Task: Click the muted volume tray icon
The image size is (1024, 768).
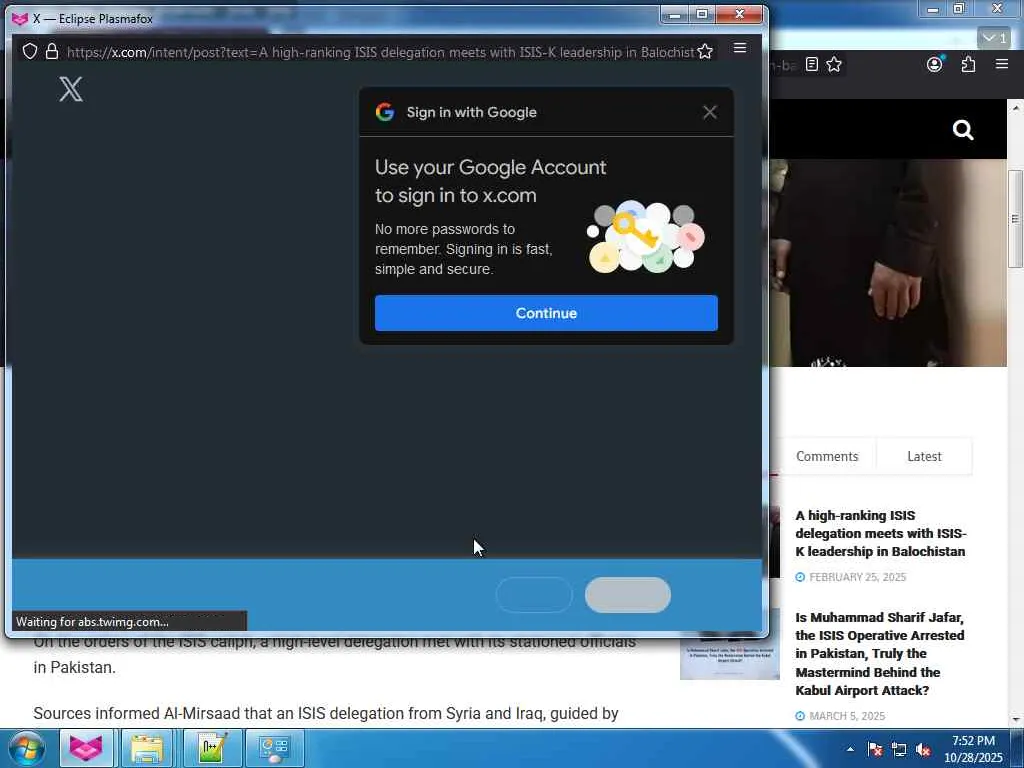Action: click(923, 749)
